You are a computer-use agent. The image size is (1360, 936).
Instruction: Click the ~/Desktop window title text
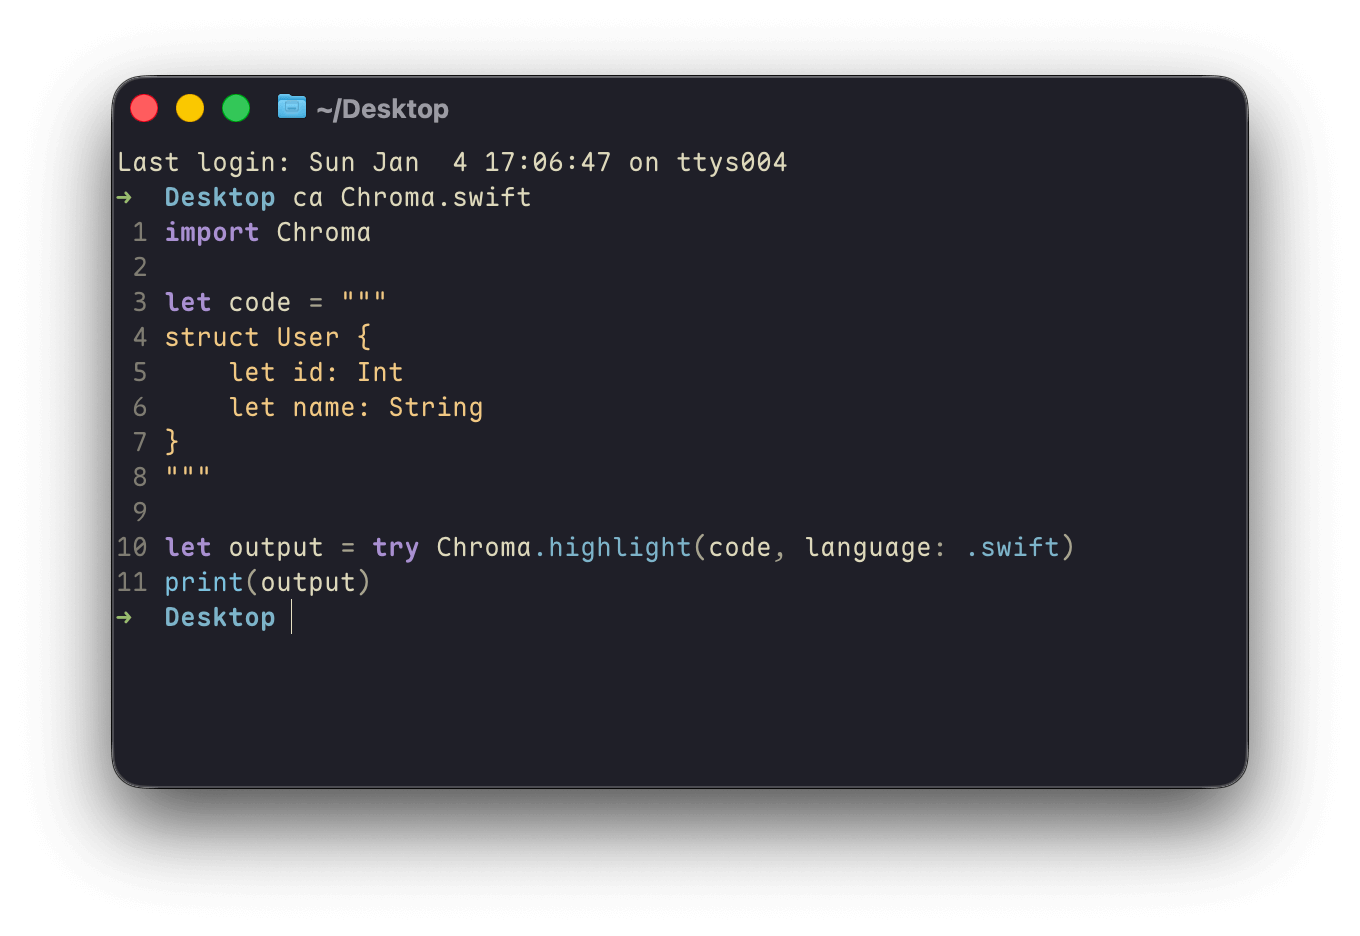[x=382, y=109]
